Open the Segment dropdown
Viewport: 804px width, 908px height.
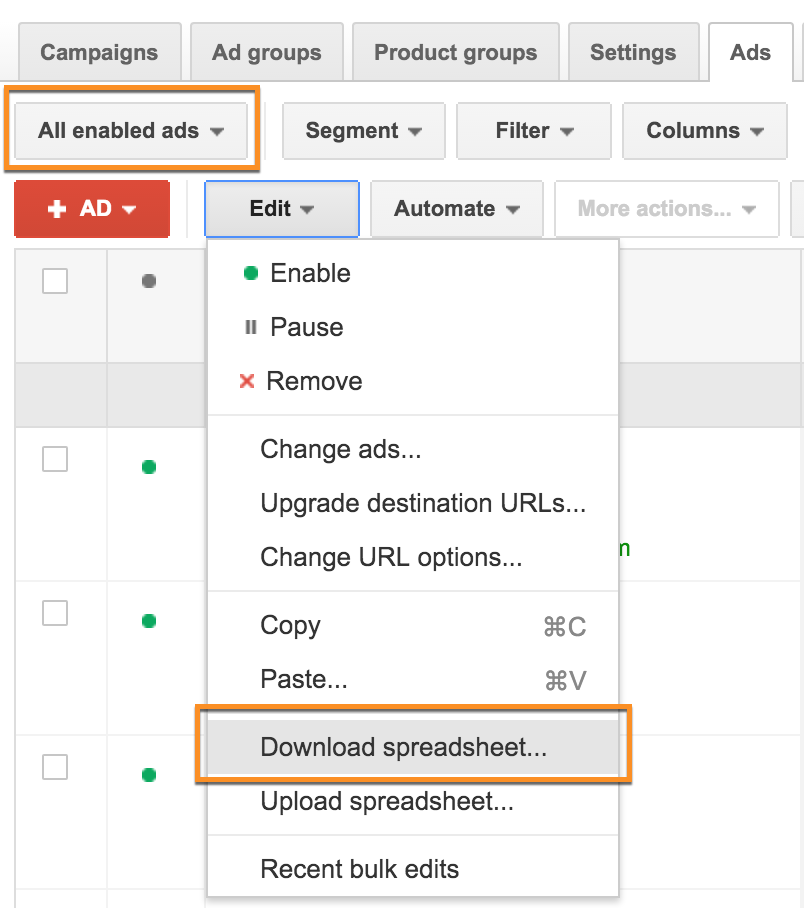[363, 131]
